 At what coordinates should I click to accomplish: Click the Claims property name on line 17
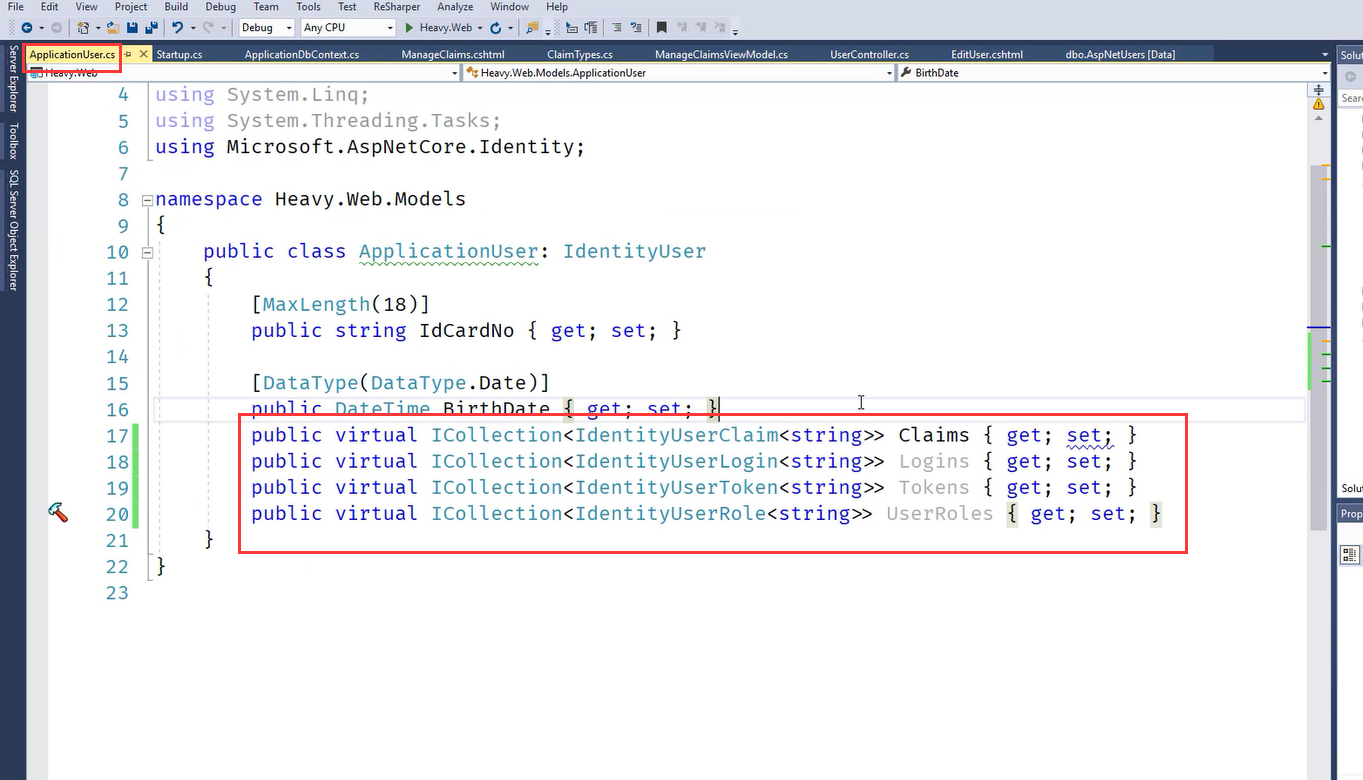(934, 435)
